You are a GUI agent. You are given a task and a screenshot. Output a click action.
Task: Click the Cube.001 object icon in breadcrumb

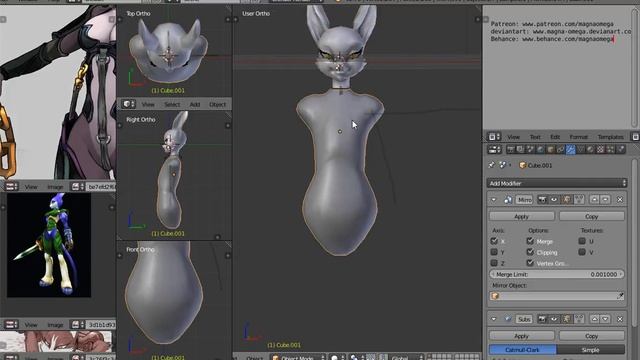(523, 165)
